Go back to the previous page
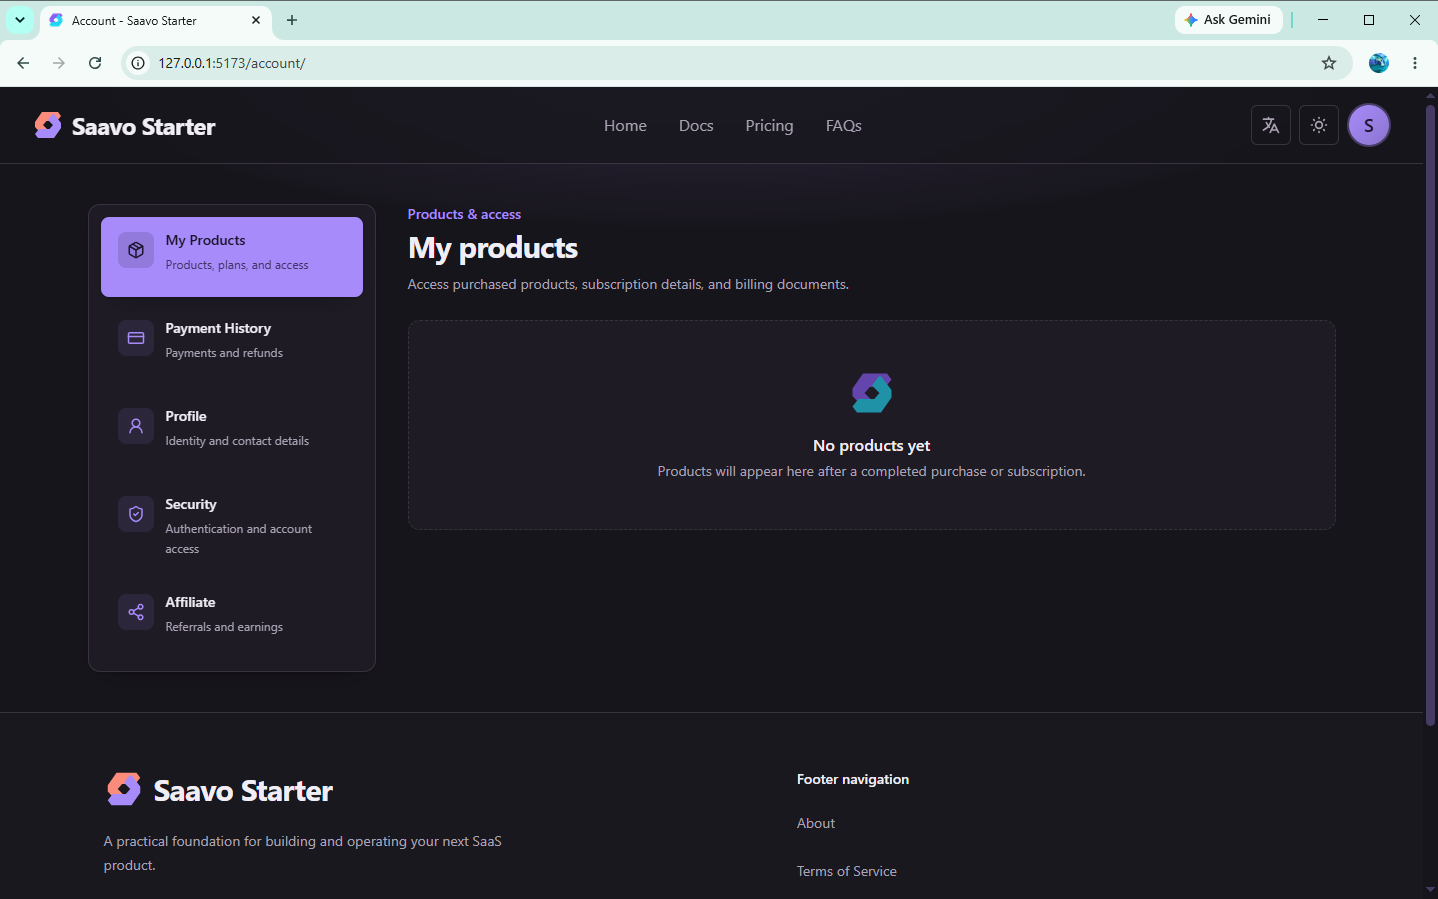The width and height of the screenshot is (1438, 899). point(23,63)
